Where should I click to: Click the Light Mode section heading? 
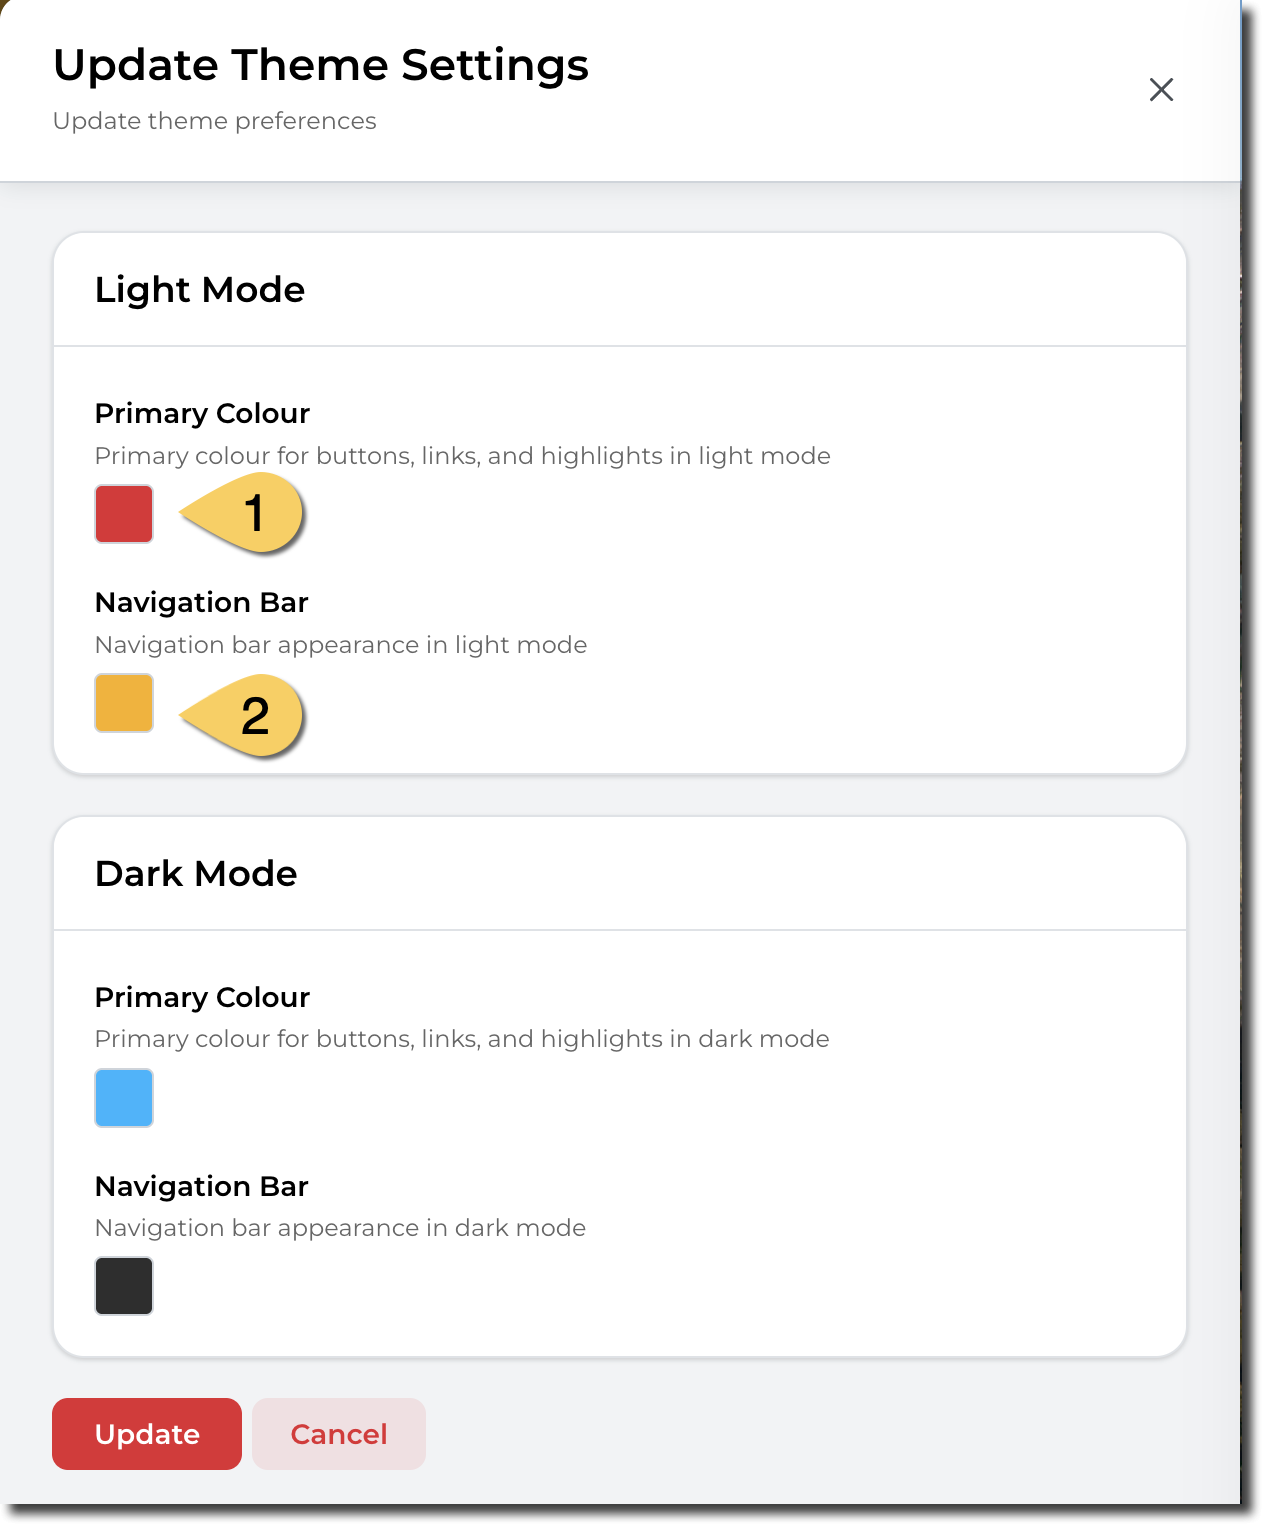click(x=200, y=290)
